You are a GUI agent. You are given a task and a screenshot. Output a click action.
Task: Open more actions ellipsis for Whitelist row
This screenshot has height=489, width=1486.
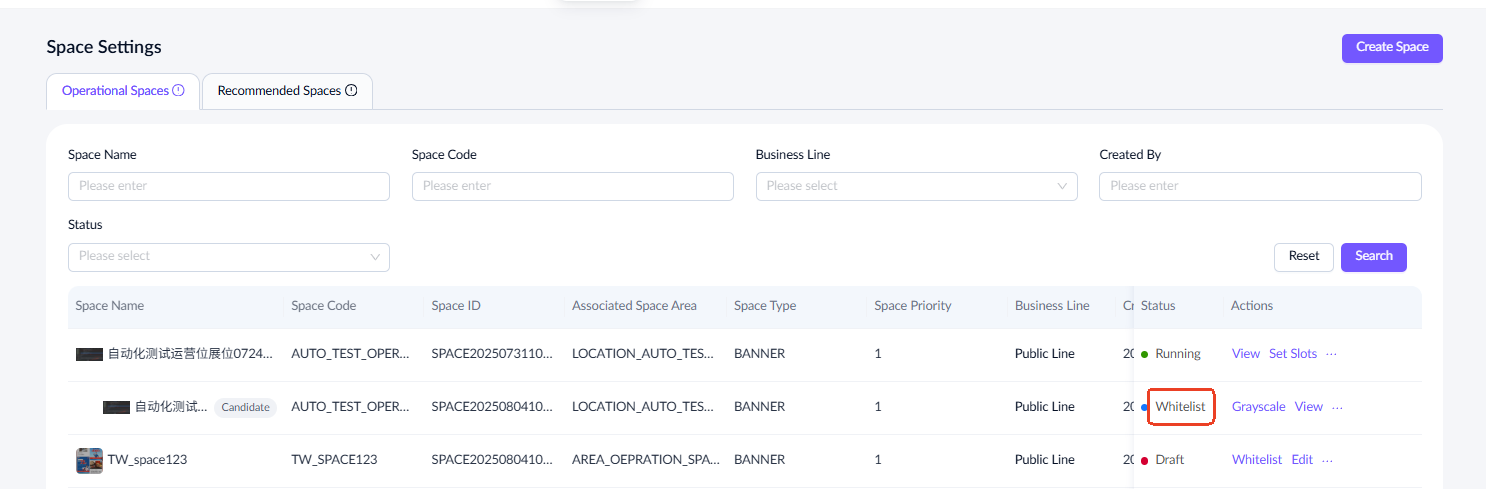(x=1337, y=407)
